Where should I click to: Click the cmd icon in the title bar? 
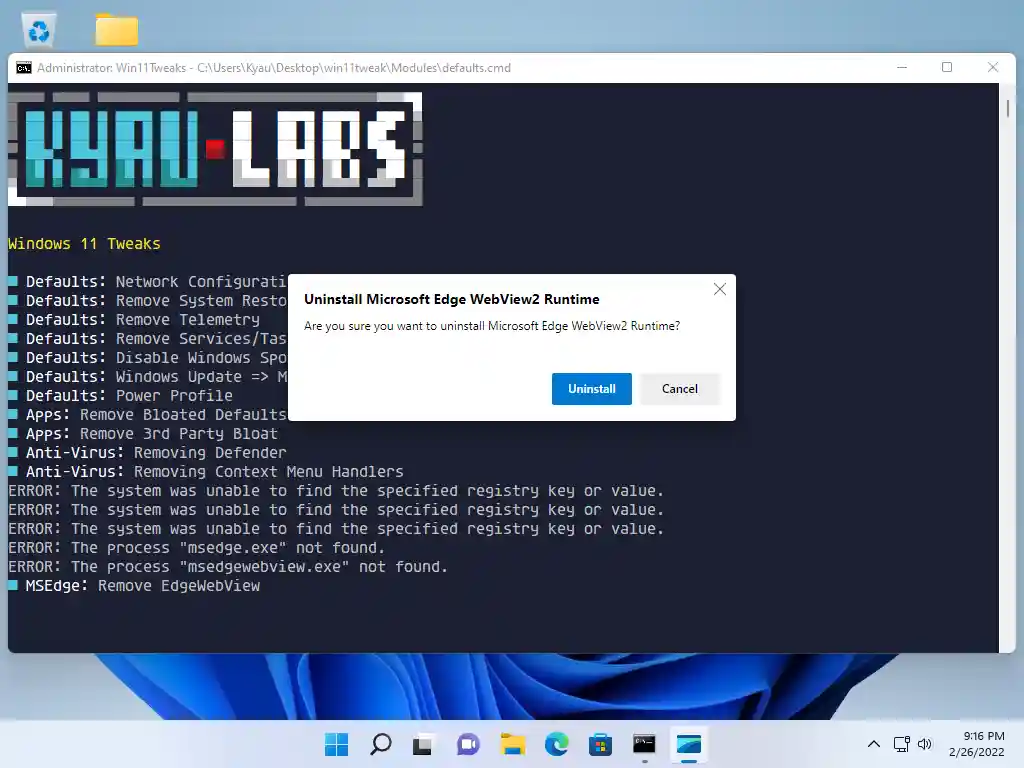point(24,68)
